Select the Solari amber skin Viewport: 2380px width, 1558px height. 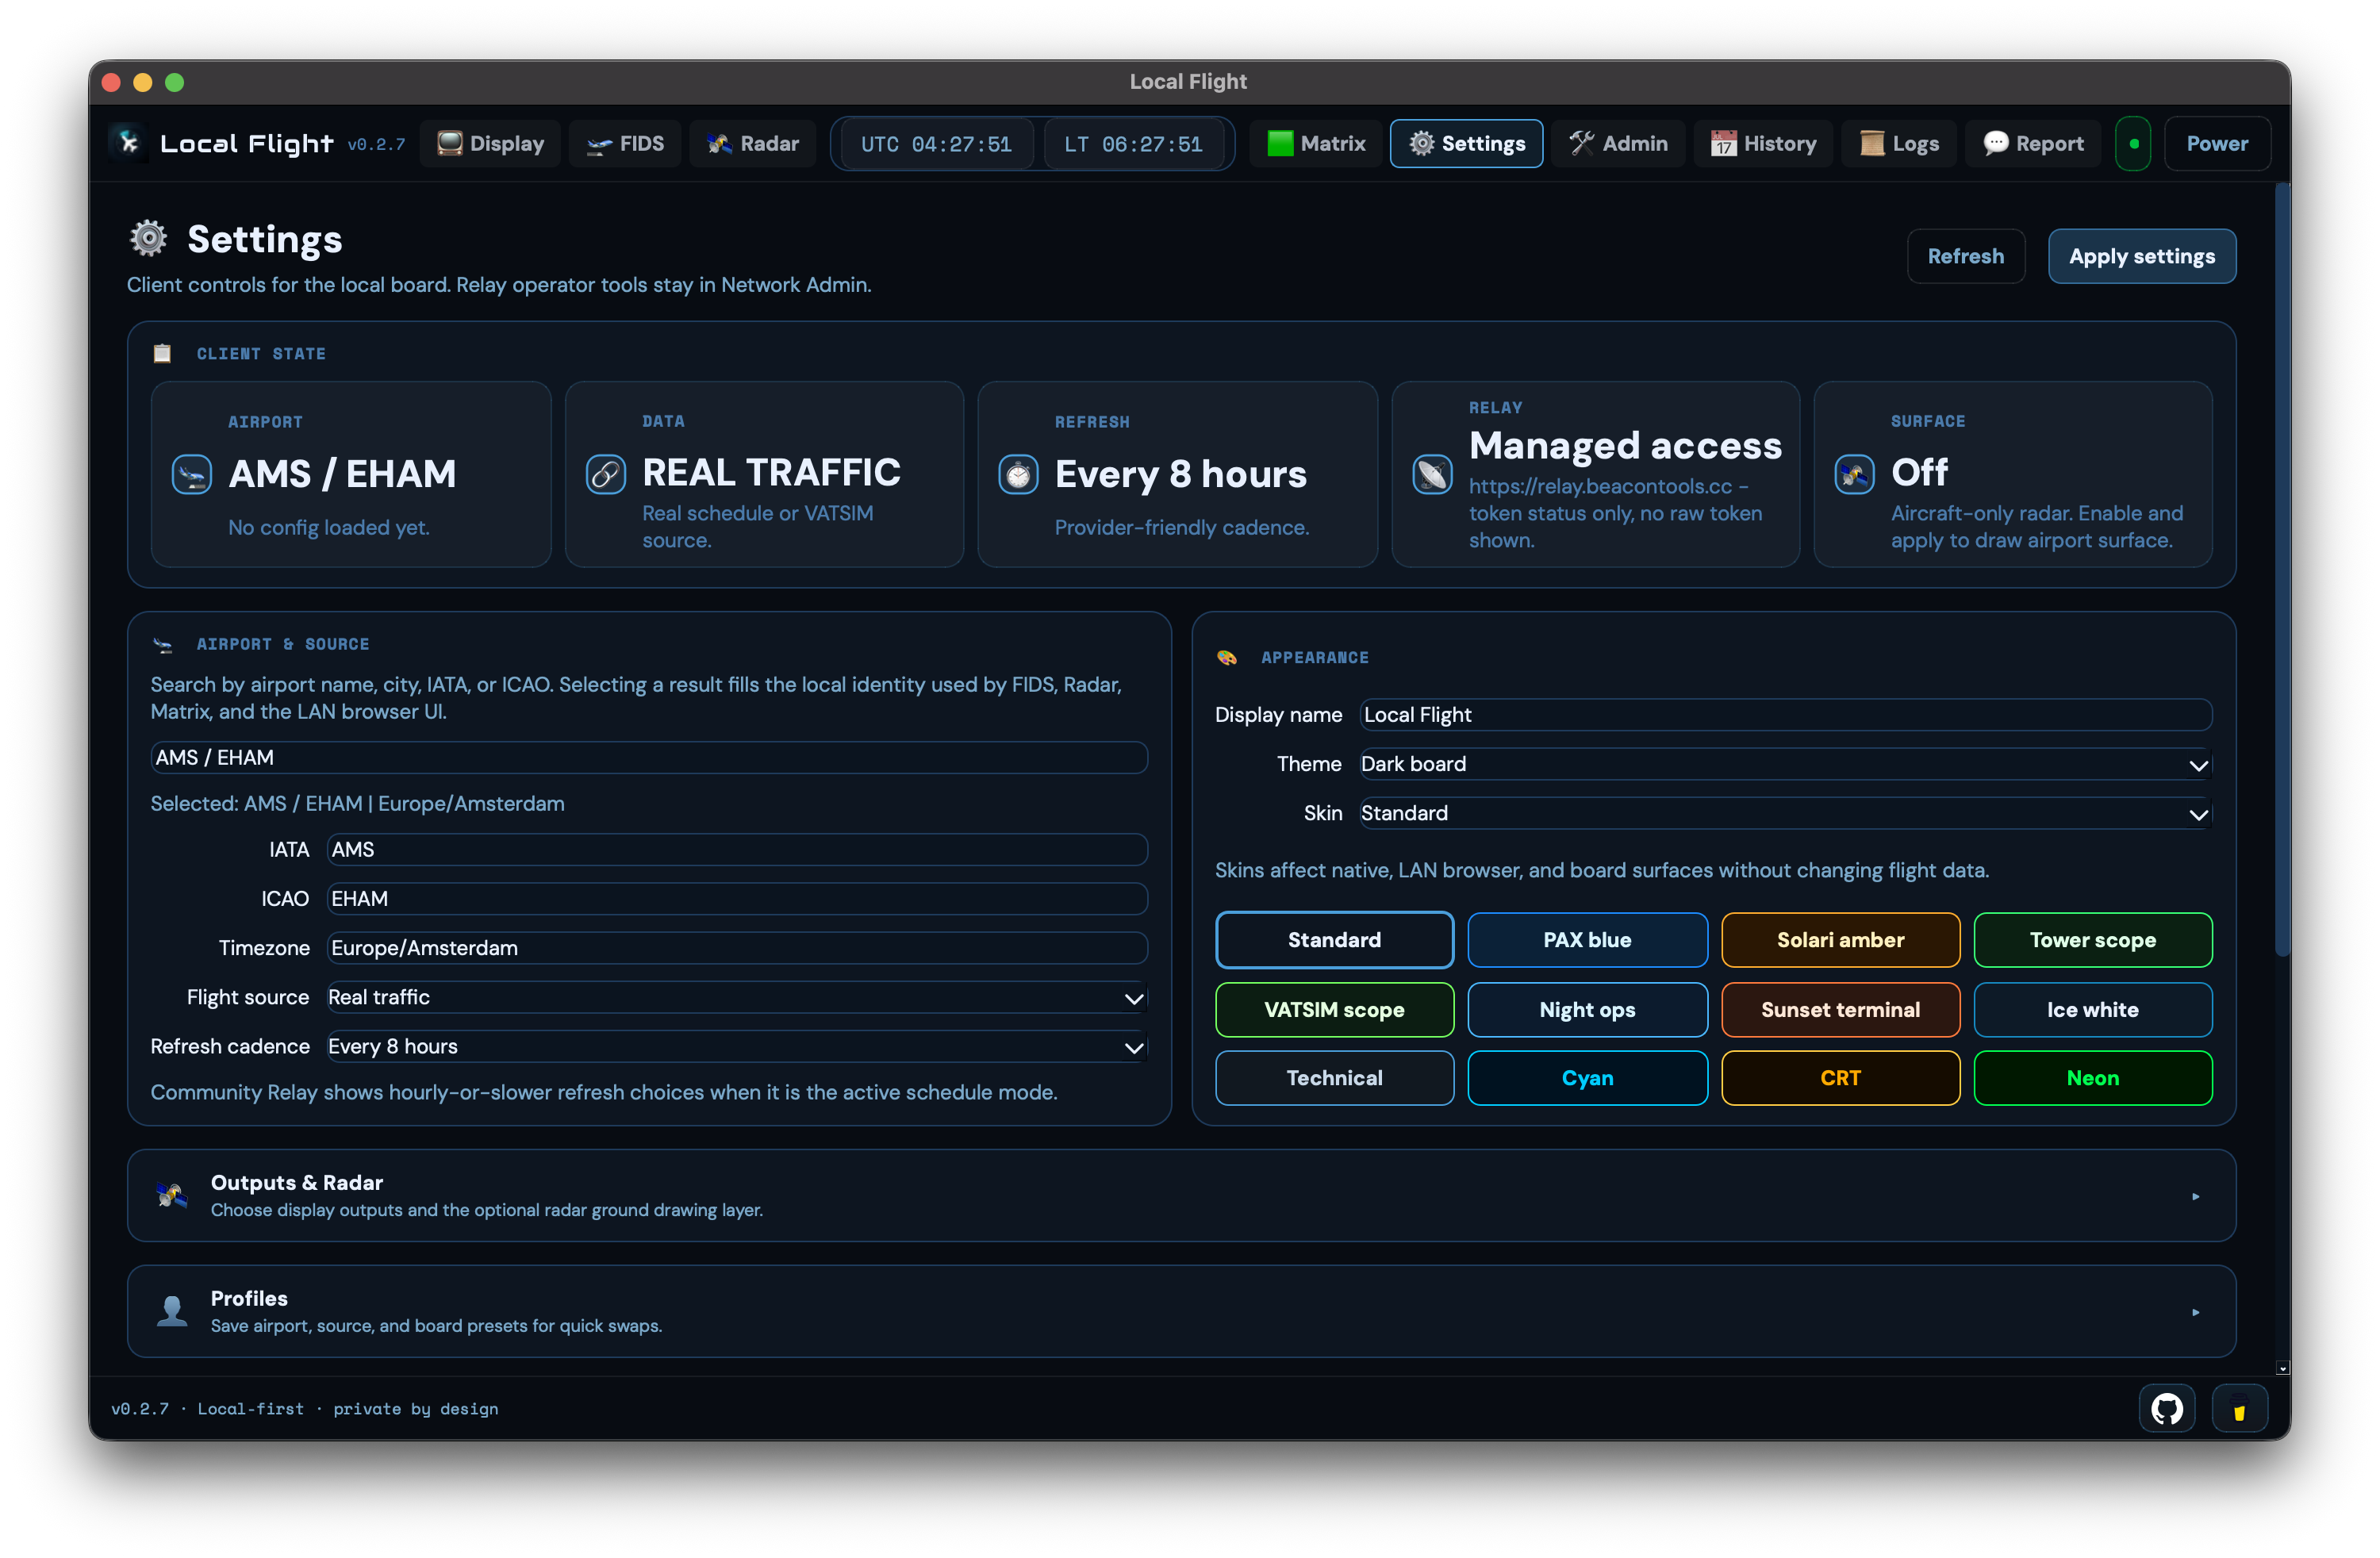pyautogui.click(x=1840, y=940)
